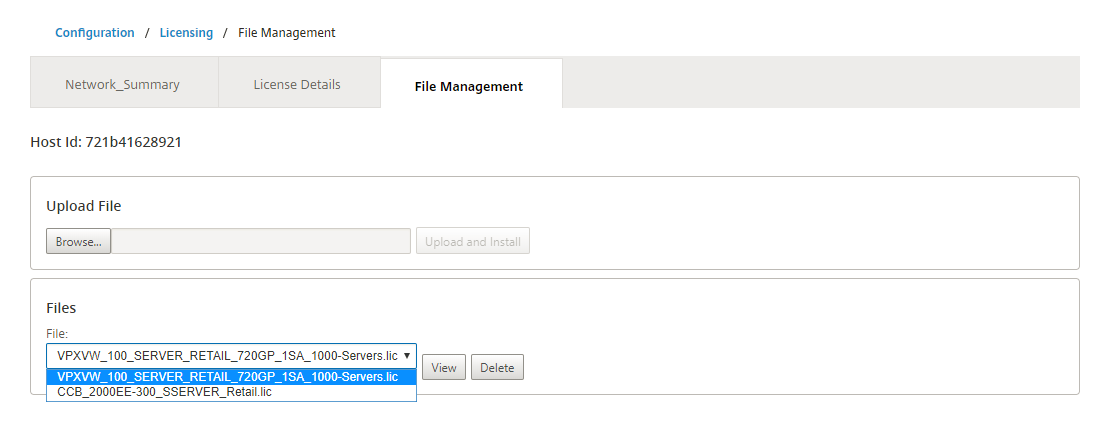Click the Upload File section heading
Screen dimensions: 1100x439
pos(83,206)
